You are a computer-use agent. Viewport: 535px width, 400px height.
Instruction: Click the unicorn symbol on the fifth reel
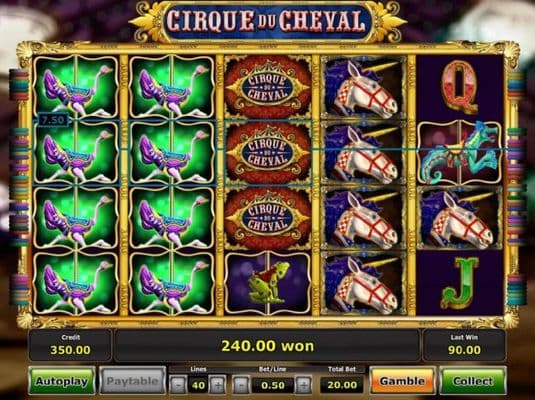coord(460,218)
